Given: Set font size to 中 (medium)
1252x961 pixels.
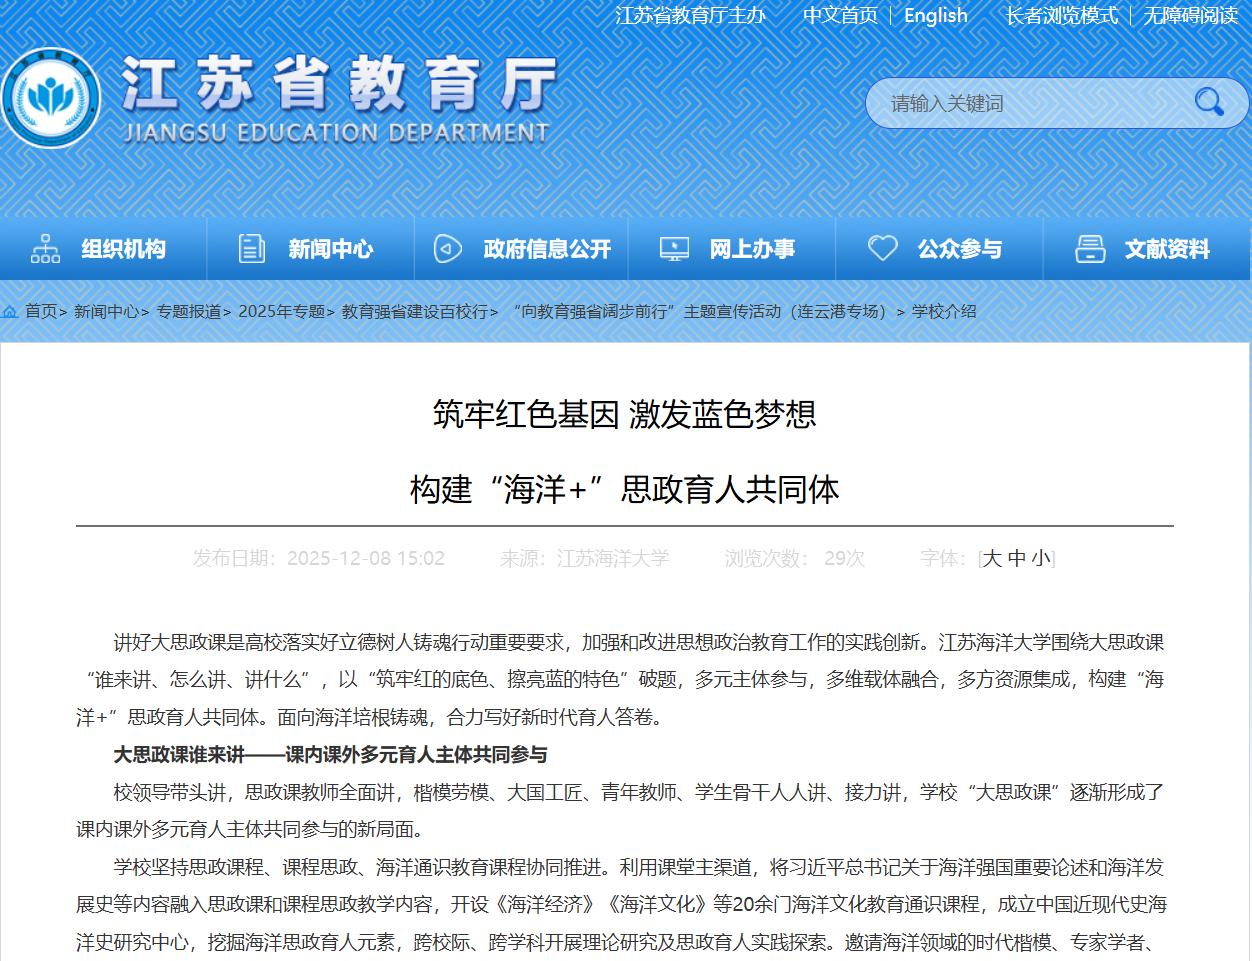Looking at the screenshot, I should (1017, 558).
